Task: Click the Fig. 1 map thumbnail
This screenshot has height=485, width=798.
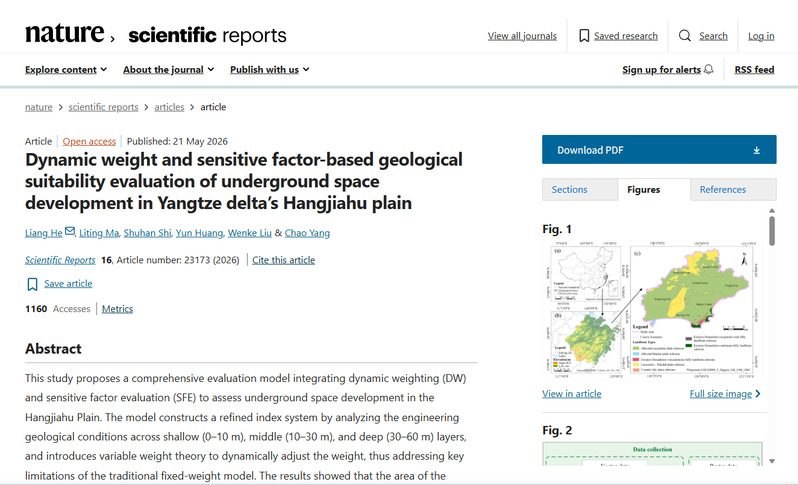Action: (652, 309)
